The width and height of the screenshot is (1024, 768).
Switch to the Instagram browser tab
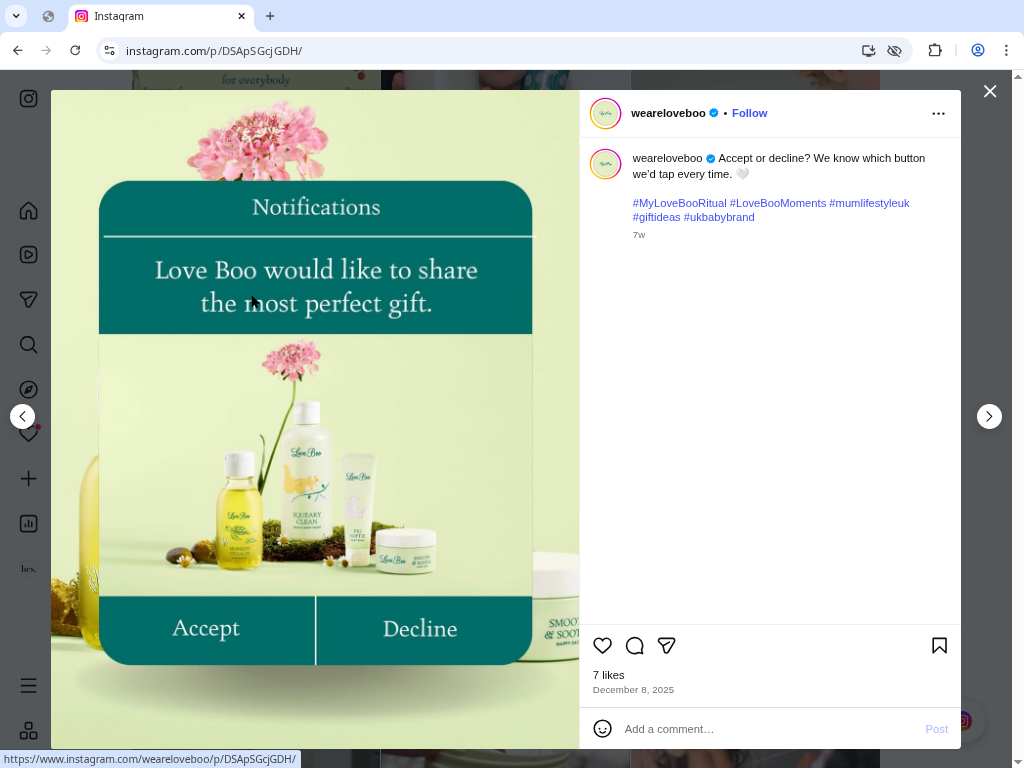click(x=160, y=16)
